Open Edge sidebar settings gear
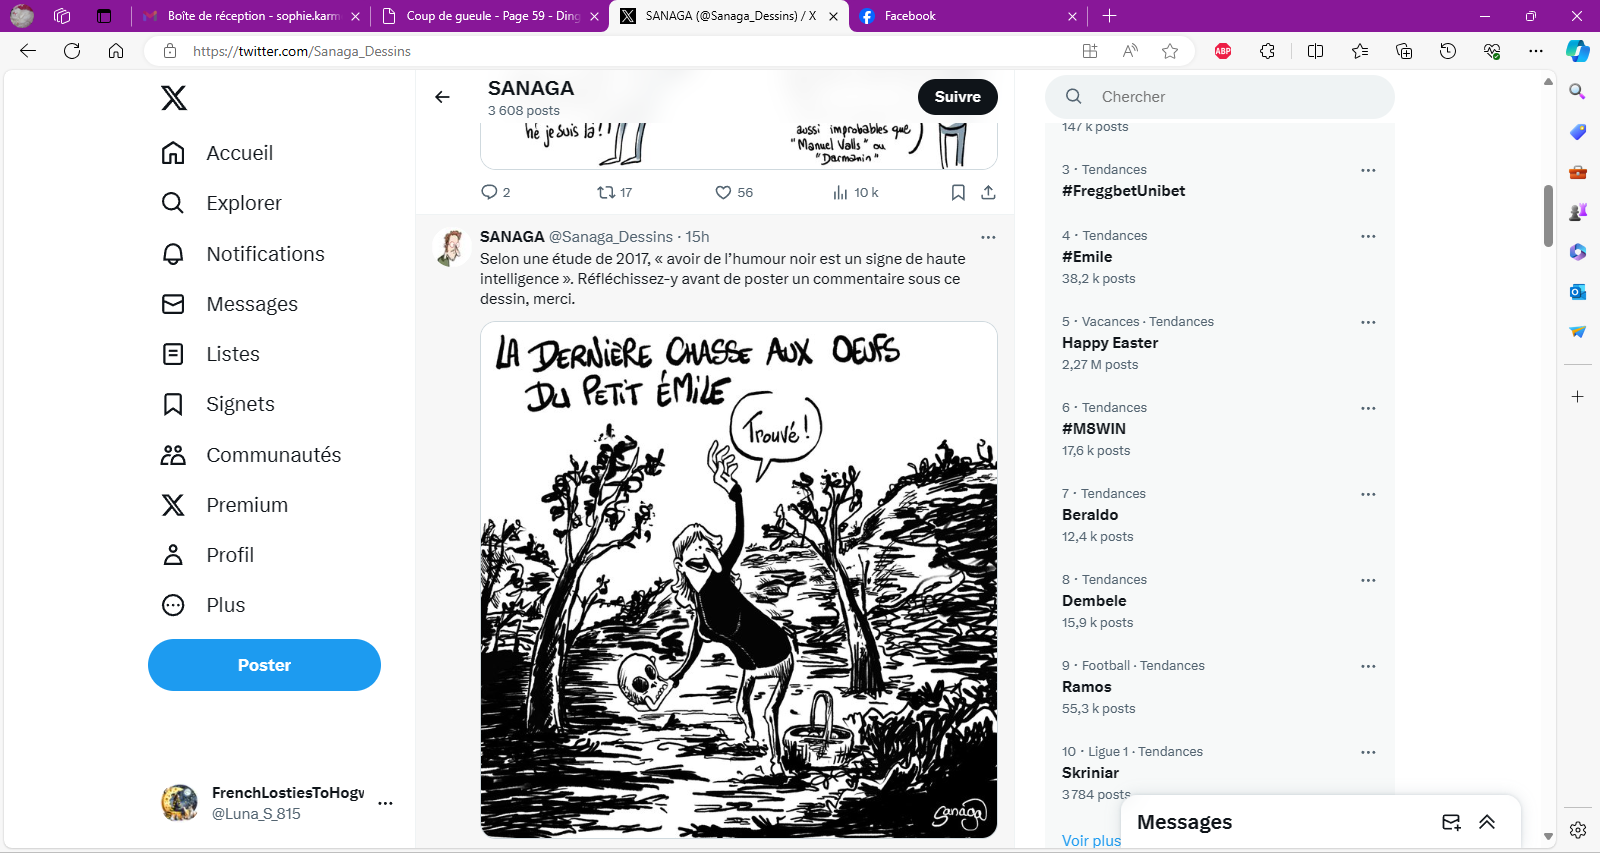 click(x=1578, y=830)
